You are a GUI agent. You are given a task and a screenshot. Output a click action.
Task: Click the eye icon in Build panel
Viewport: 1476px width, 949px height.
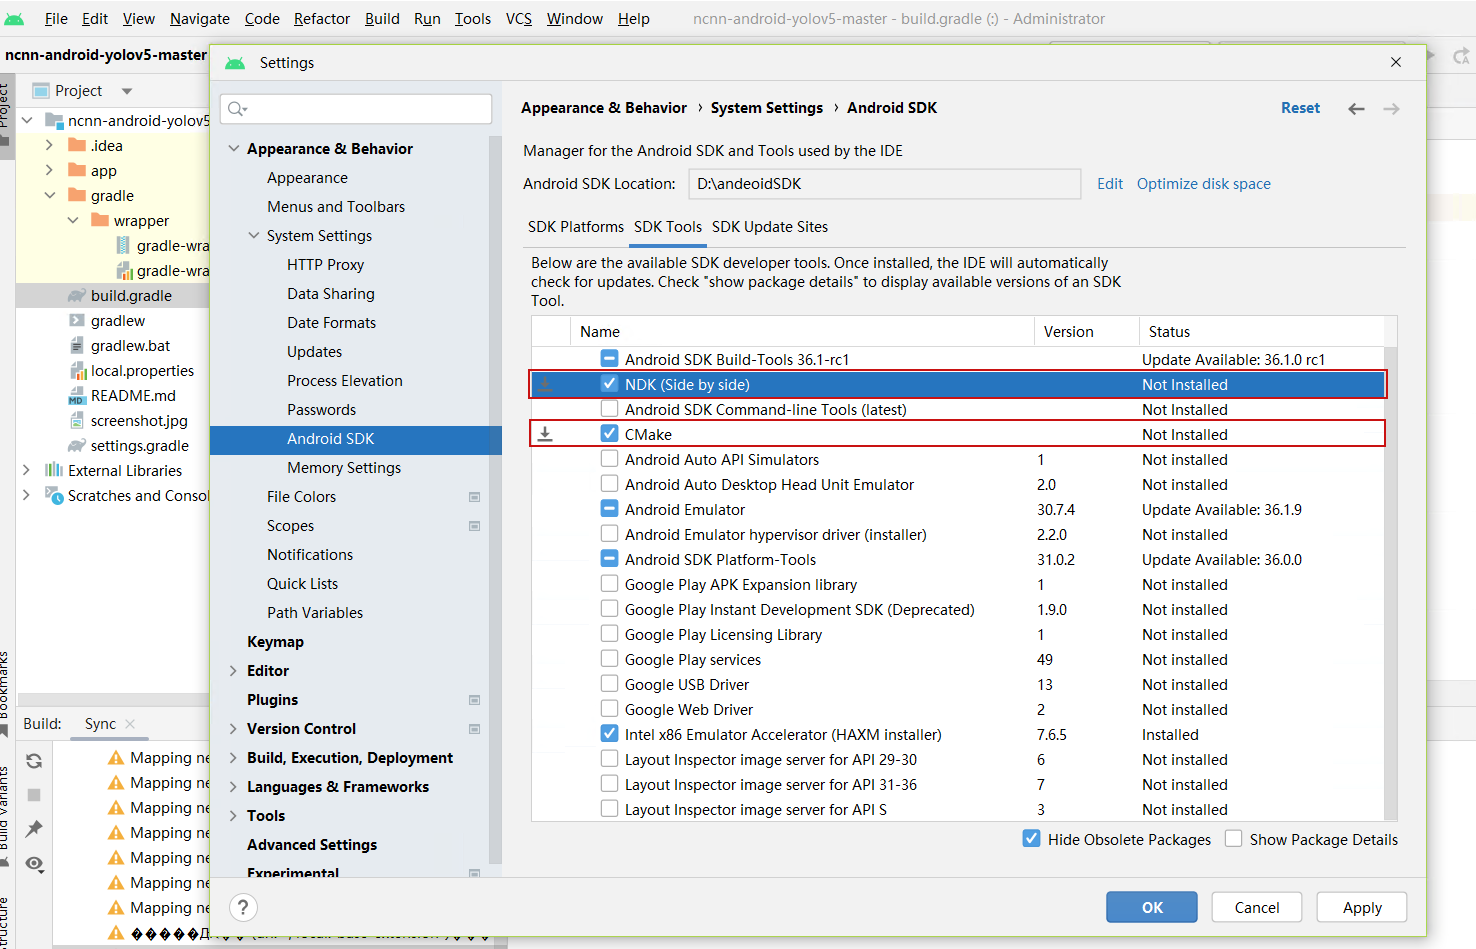(34, 863)
